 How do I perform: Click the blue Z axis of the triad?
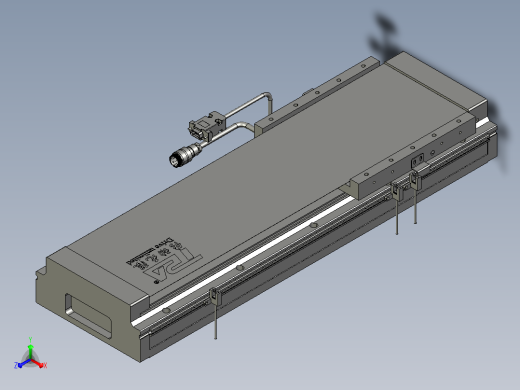pyautogui.click(x=22, y=364)
